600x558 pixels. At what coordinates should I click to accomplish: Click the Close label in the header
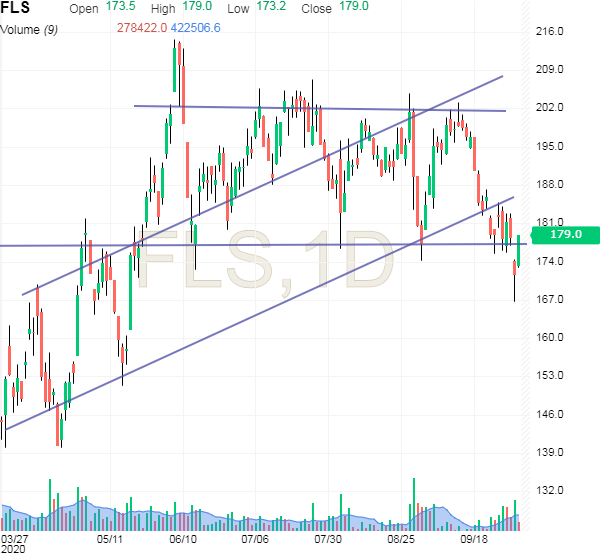(x=316, y=7)
